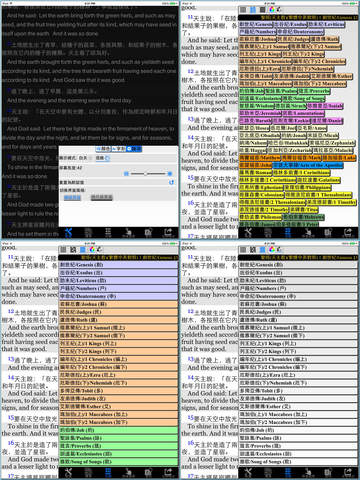Tap brightness decrease icon left of slider
The width and height of the screenshot is (360, 480).
126,174
